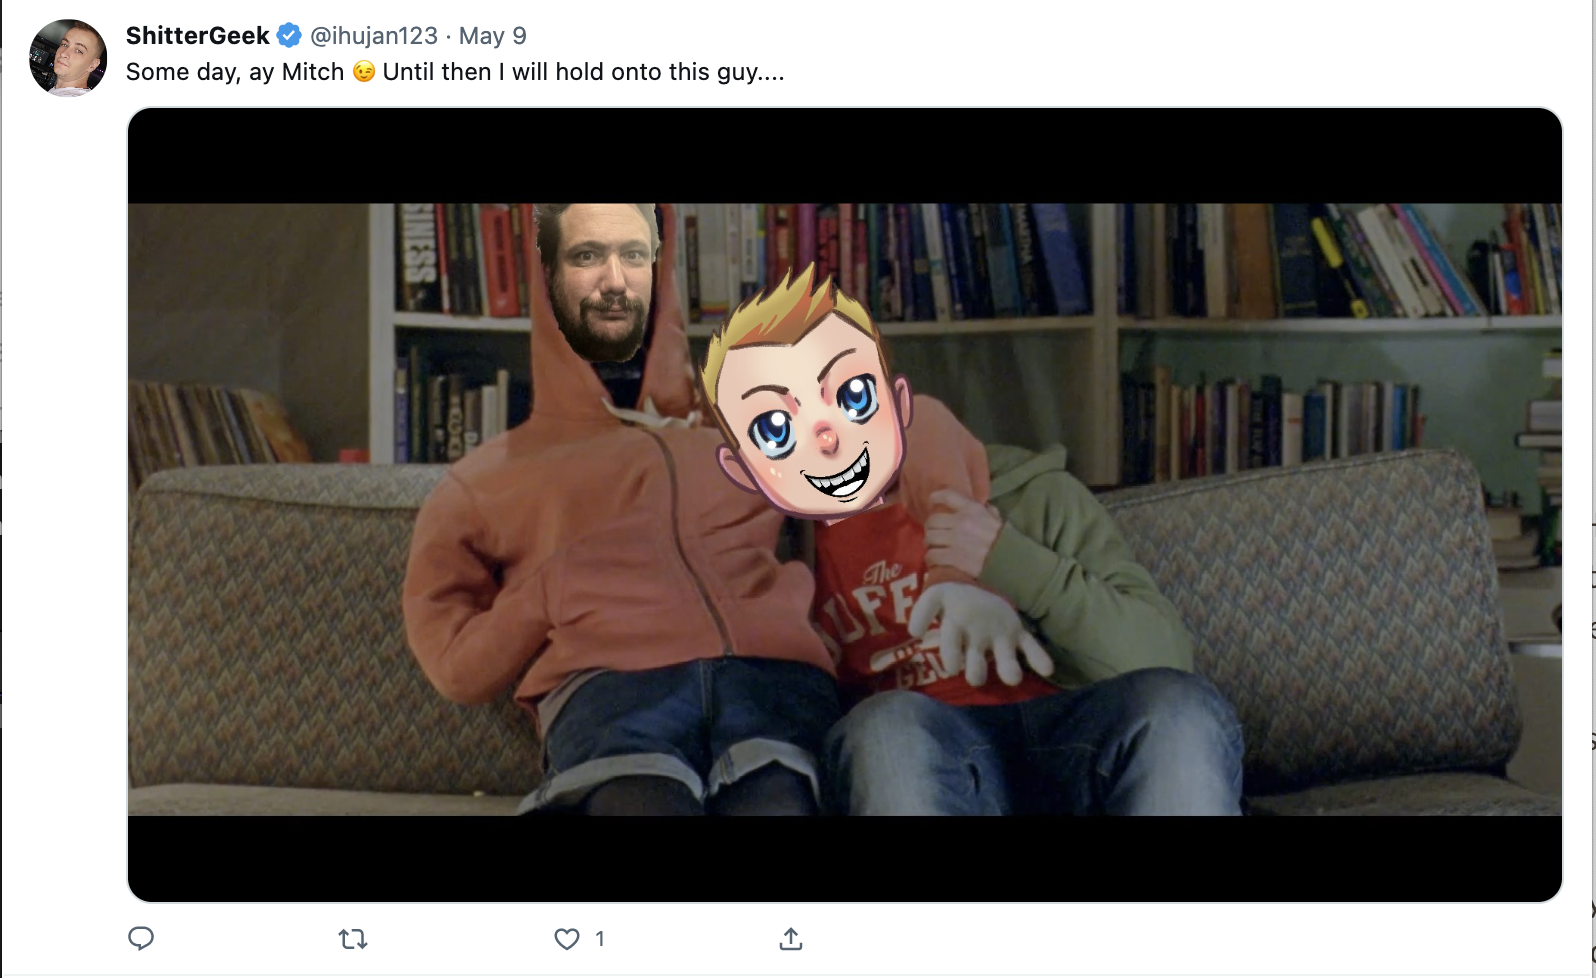Open the ShitterGeek display name link
The width and height of the screenshot is (1596, 978).
[198, 36]
